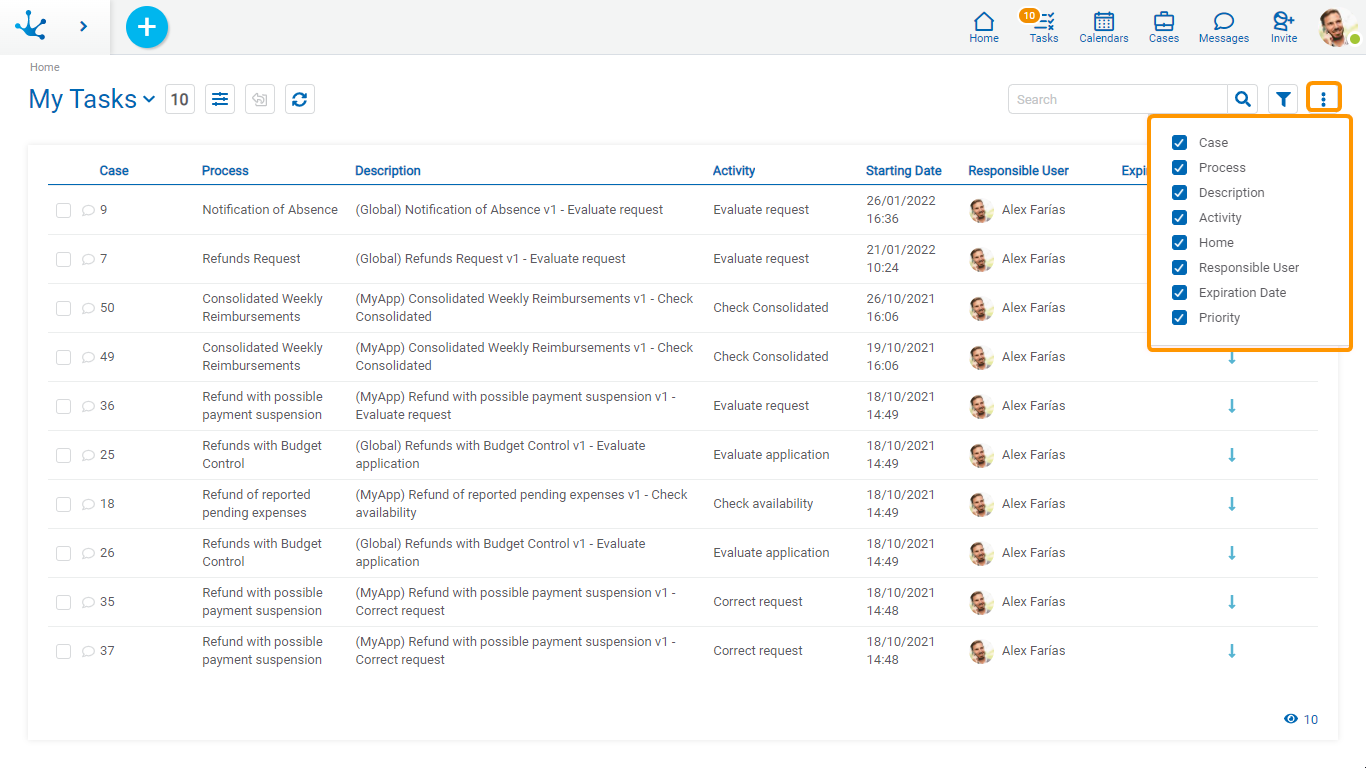
Task: Open the Calendars icon
Action: point(1104,27)
